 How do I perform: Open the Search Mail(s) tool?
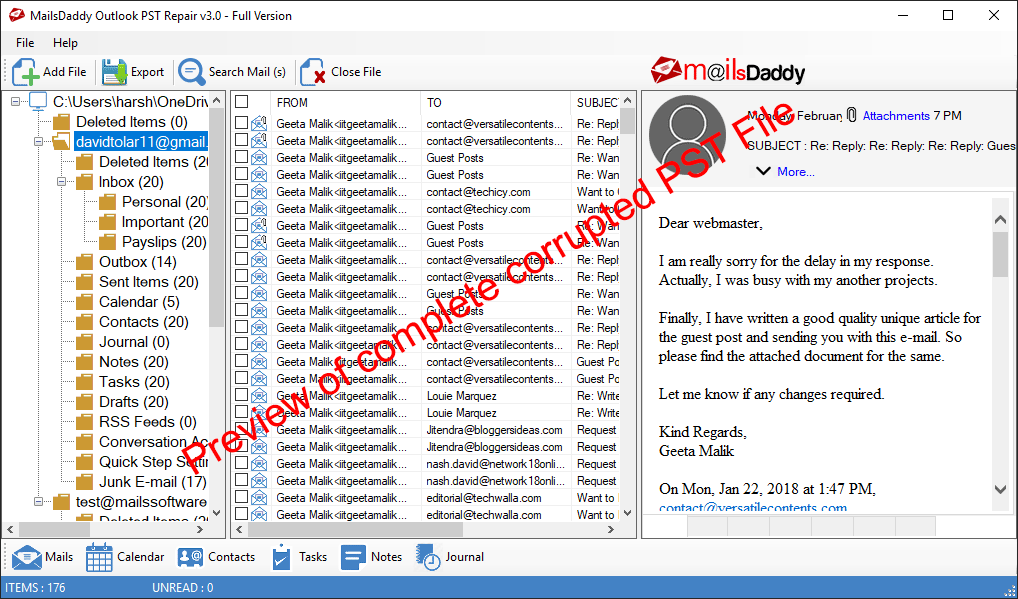(x=232, y=71)
